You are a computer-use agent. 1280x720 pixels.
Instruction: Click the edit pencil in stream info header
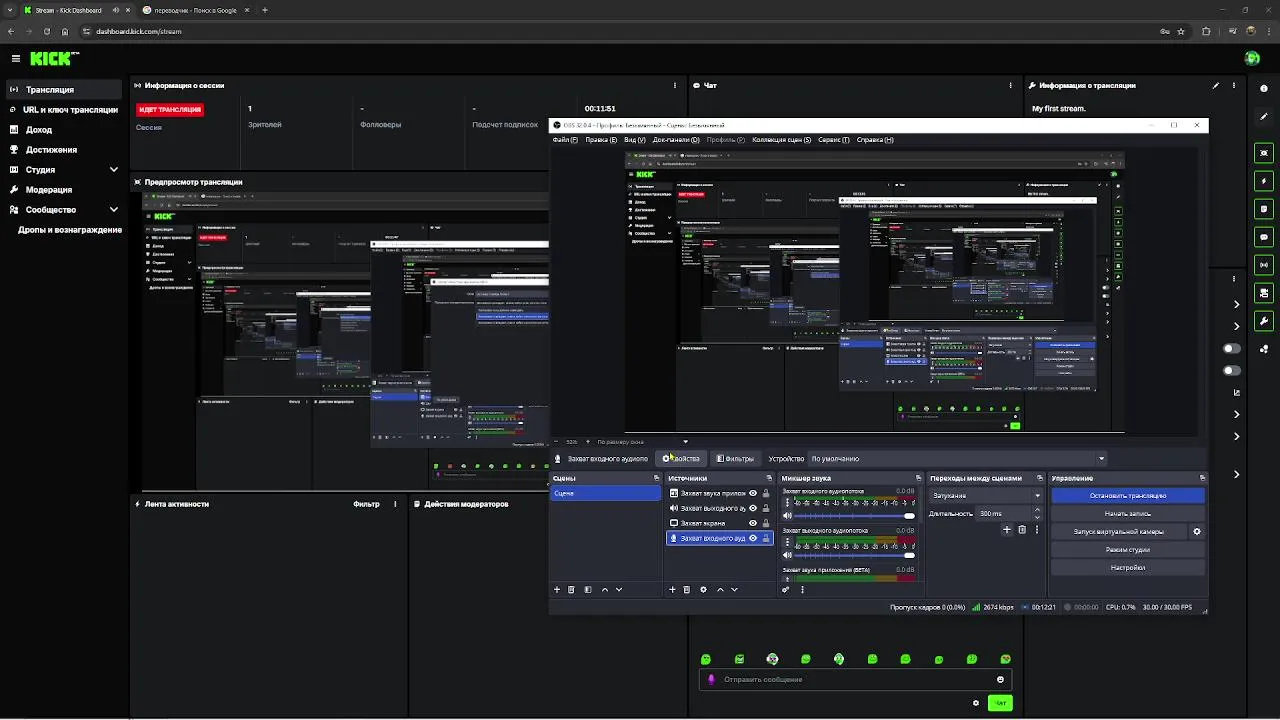click(1216, 86)
